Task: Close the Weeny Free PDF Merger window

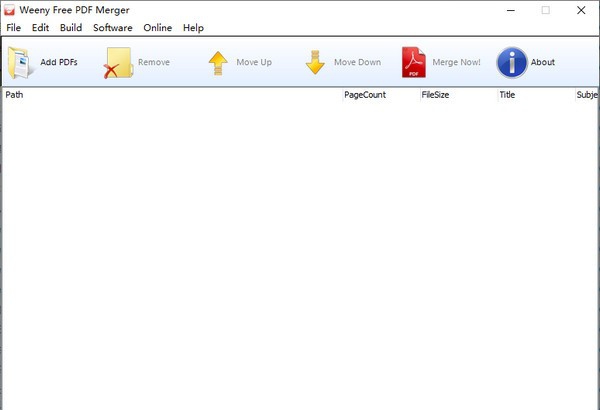Action: tap(581, 10)
